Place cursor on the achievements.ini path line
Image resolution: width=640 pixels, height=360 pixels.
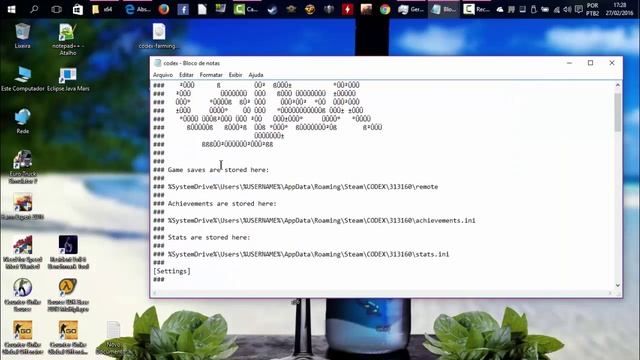click(322, 221)
